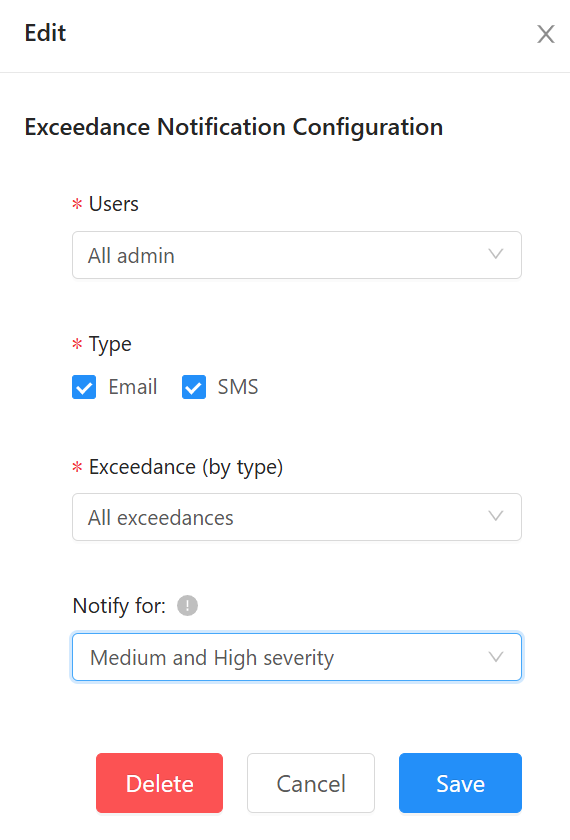The image size is (570, 840).
Task: Click the Exceedance (by type) field label
Action: coord(186,468)
